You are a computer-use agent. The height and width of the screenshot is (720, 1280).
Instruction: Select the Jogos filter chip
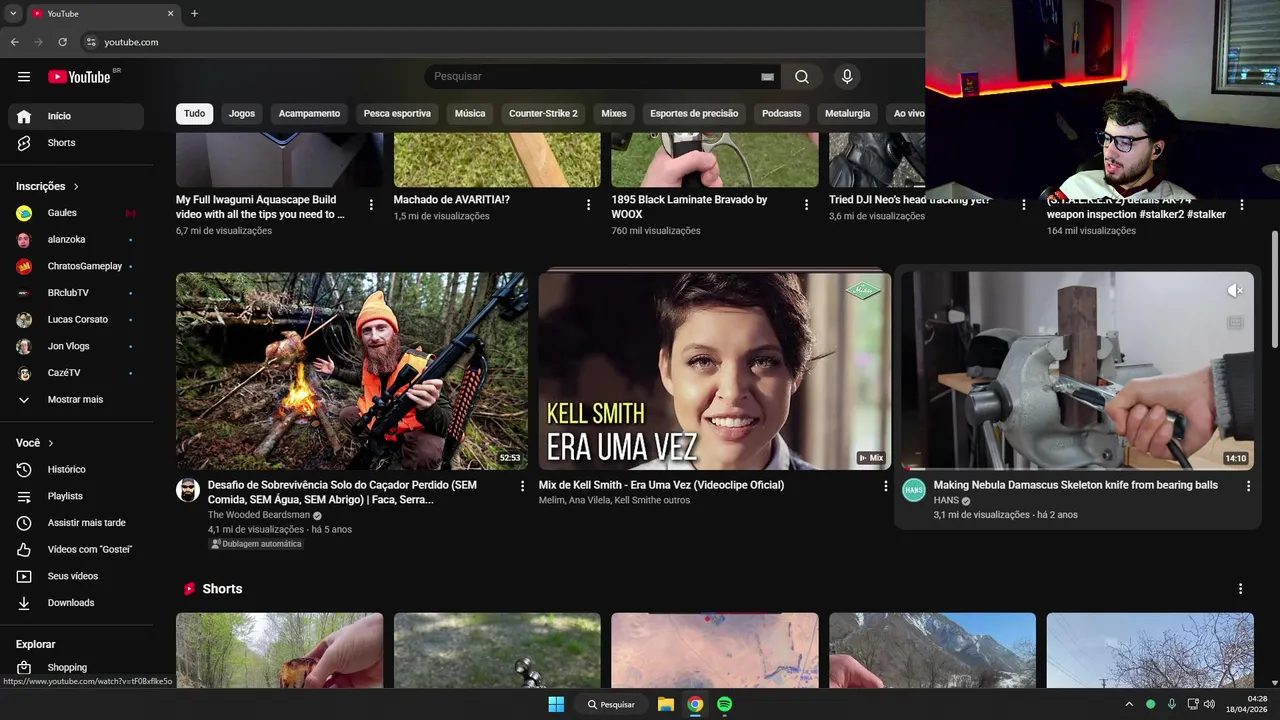[242, 113]
